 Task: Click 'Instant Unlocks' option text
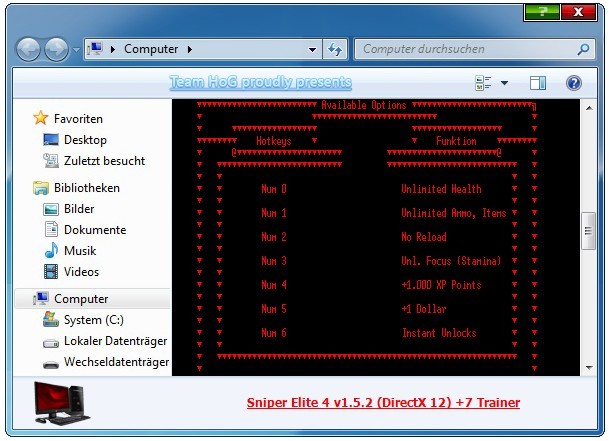pos(439,333)
